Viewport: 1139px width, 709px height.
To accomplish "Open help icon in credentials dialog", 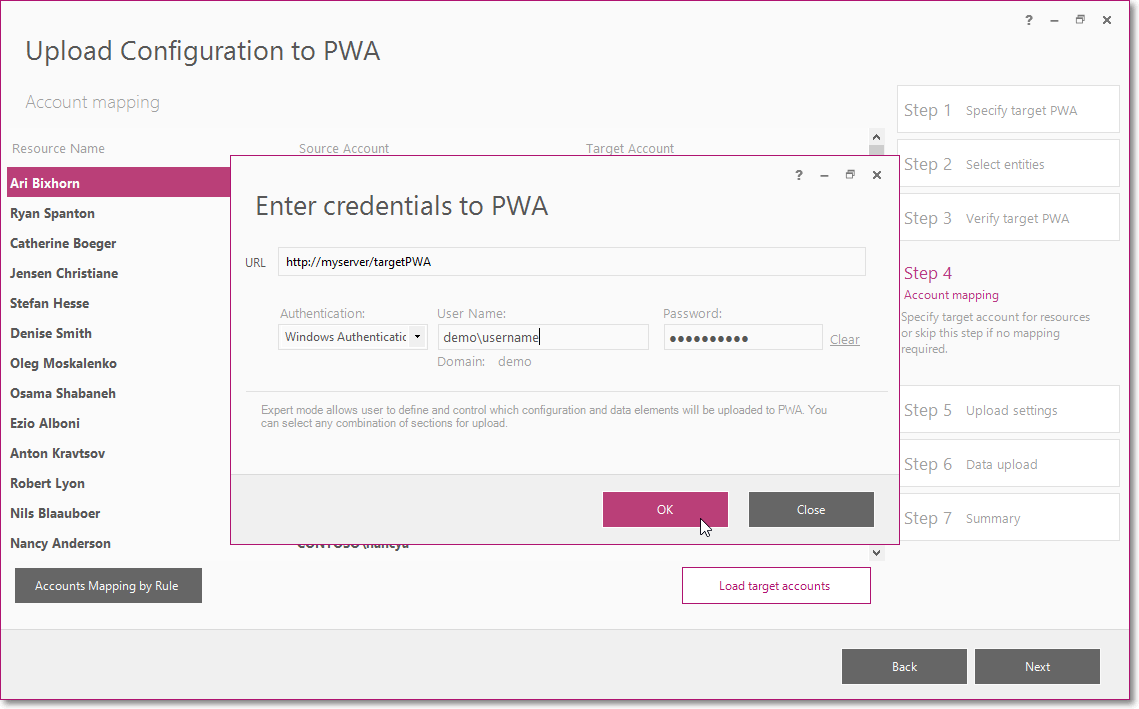I will coord(798,175).
